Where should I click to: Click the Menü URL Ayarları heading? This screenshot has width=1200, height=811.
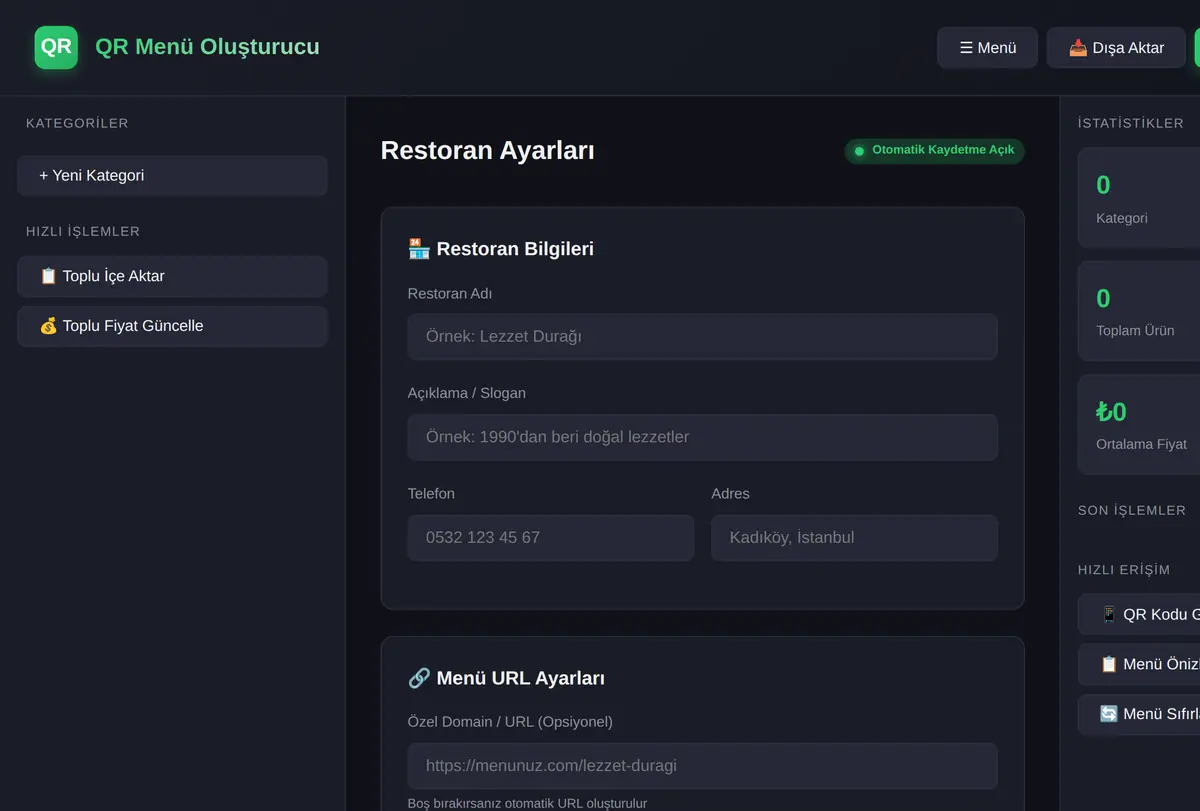506,678
